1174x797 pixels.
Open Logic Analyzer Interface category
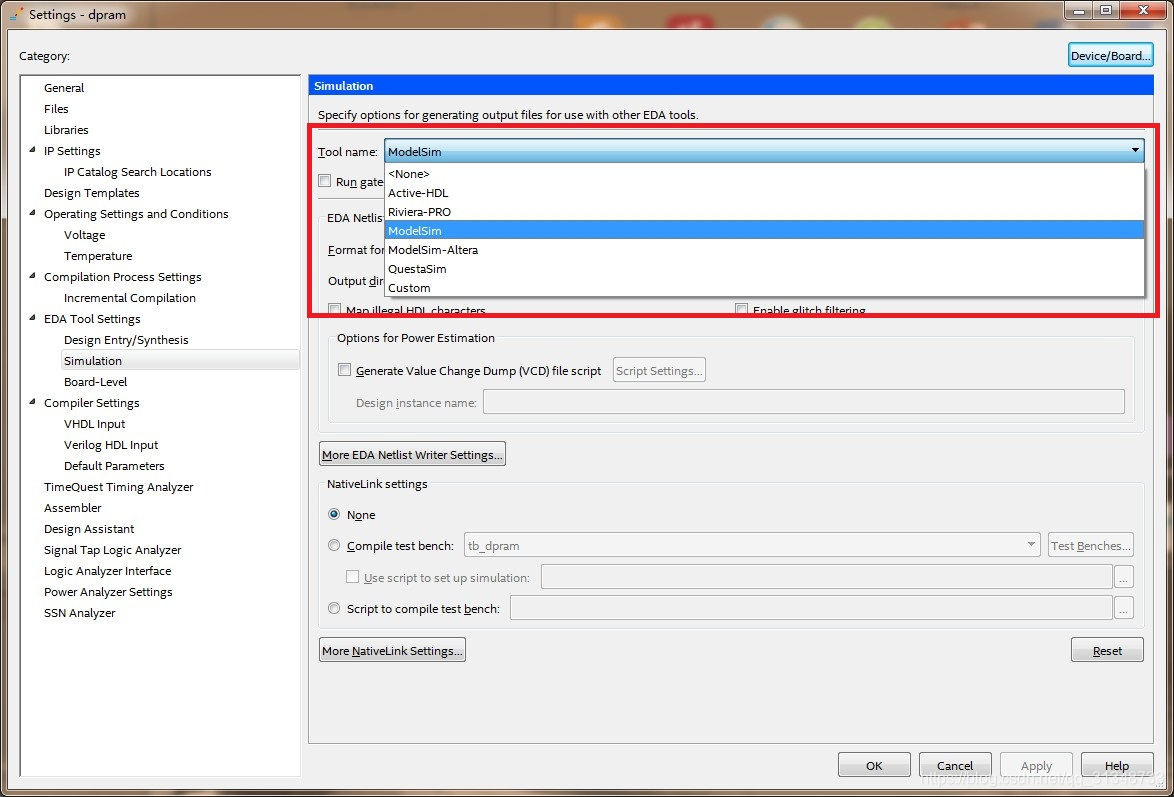click(107, 570)
